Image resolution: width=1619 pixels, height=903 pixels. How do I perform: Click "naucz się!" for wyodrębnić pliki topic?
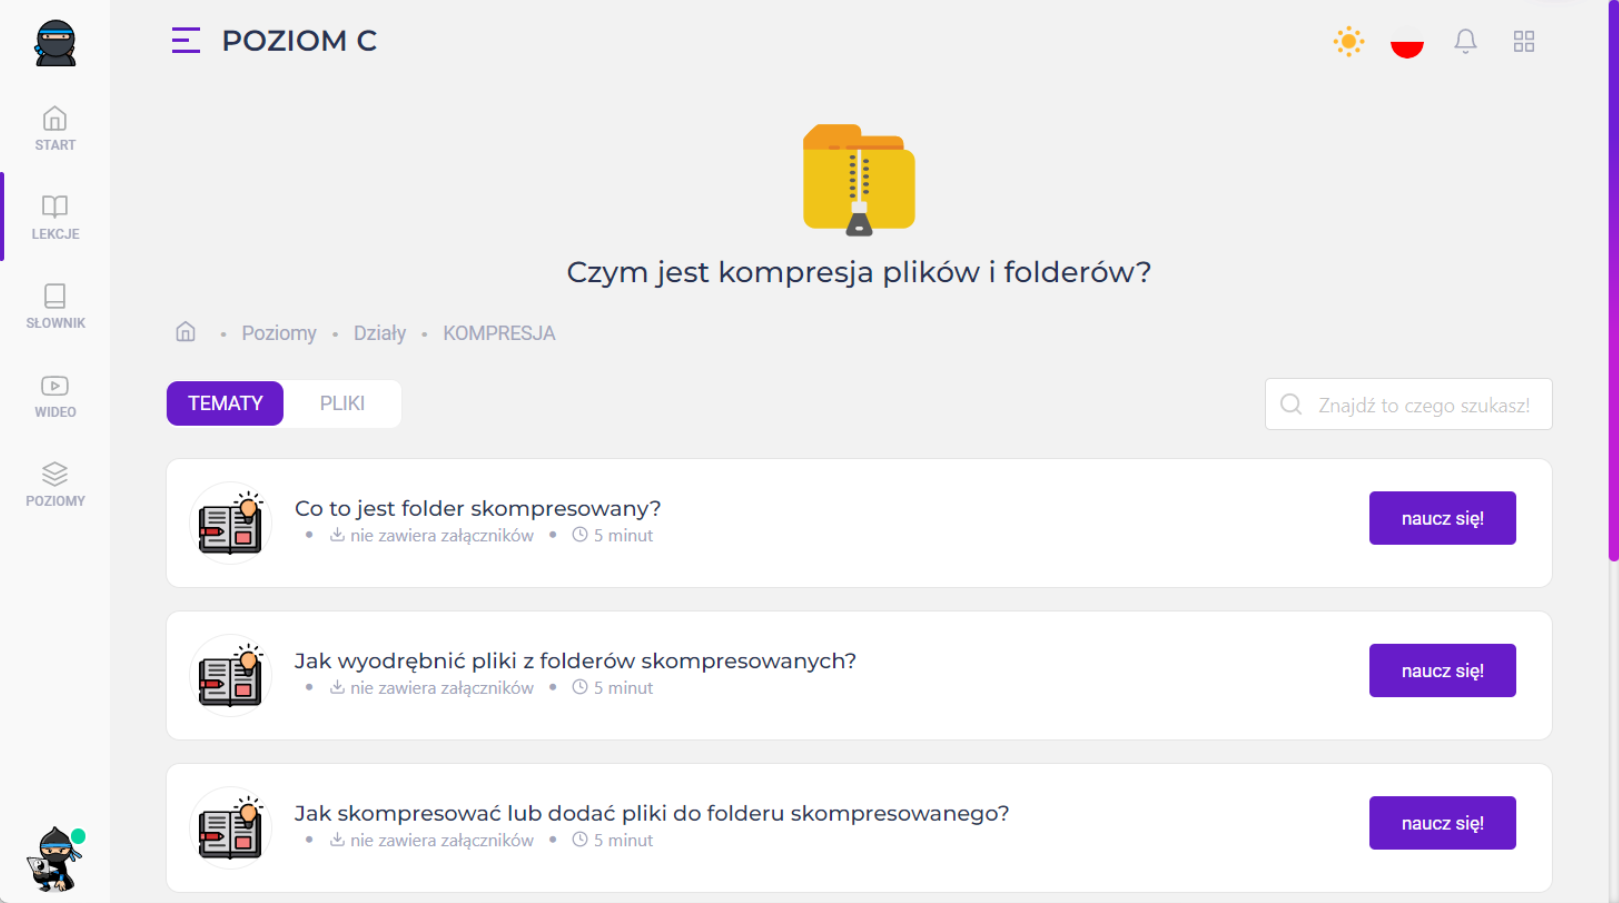(x=1441, y=670)
